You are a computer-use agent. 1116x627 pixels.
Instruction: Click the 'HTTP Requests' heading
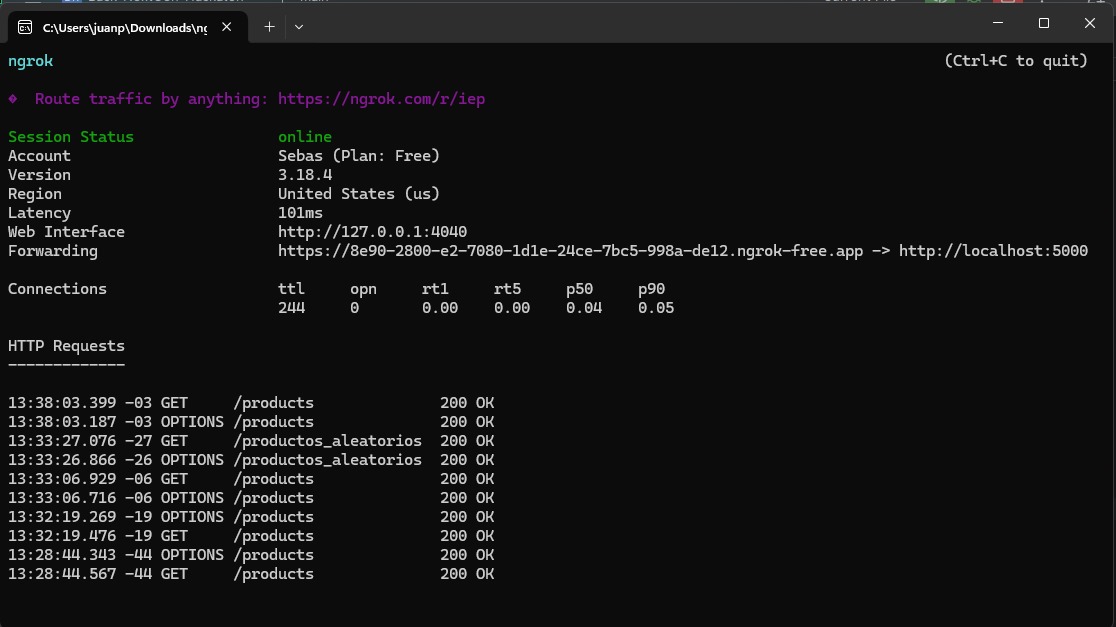(x=66, y=346)
